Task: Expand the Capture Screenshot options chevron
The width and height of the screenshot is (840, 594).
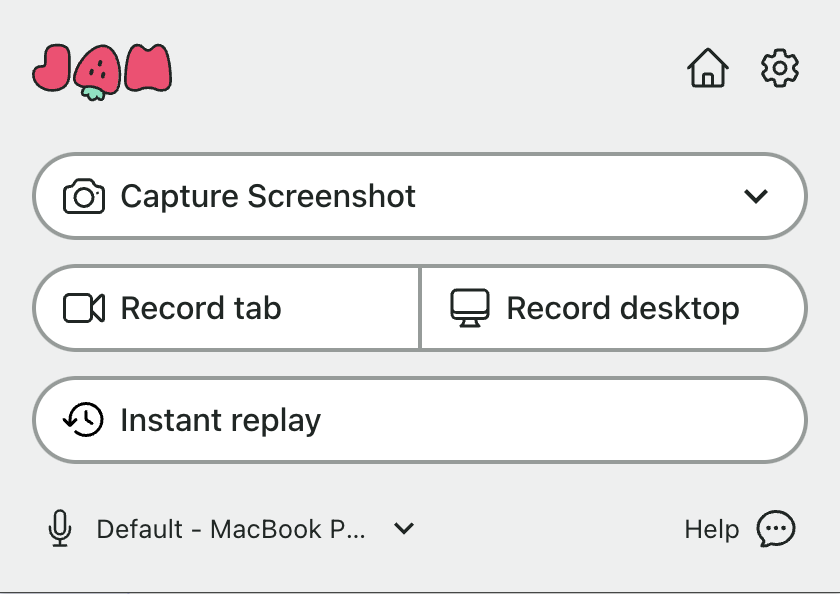Action: pyautogui.click(x=758, y=196)
